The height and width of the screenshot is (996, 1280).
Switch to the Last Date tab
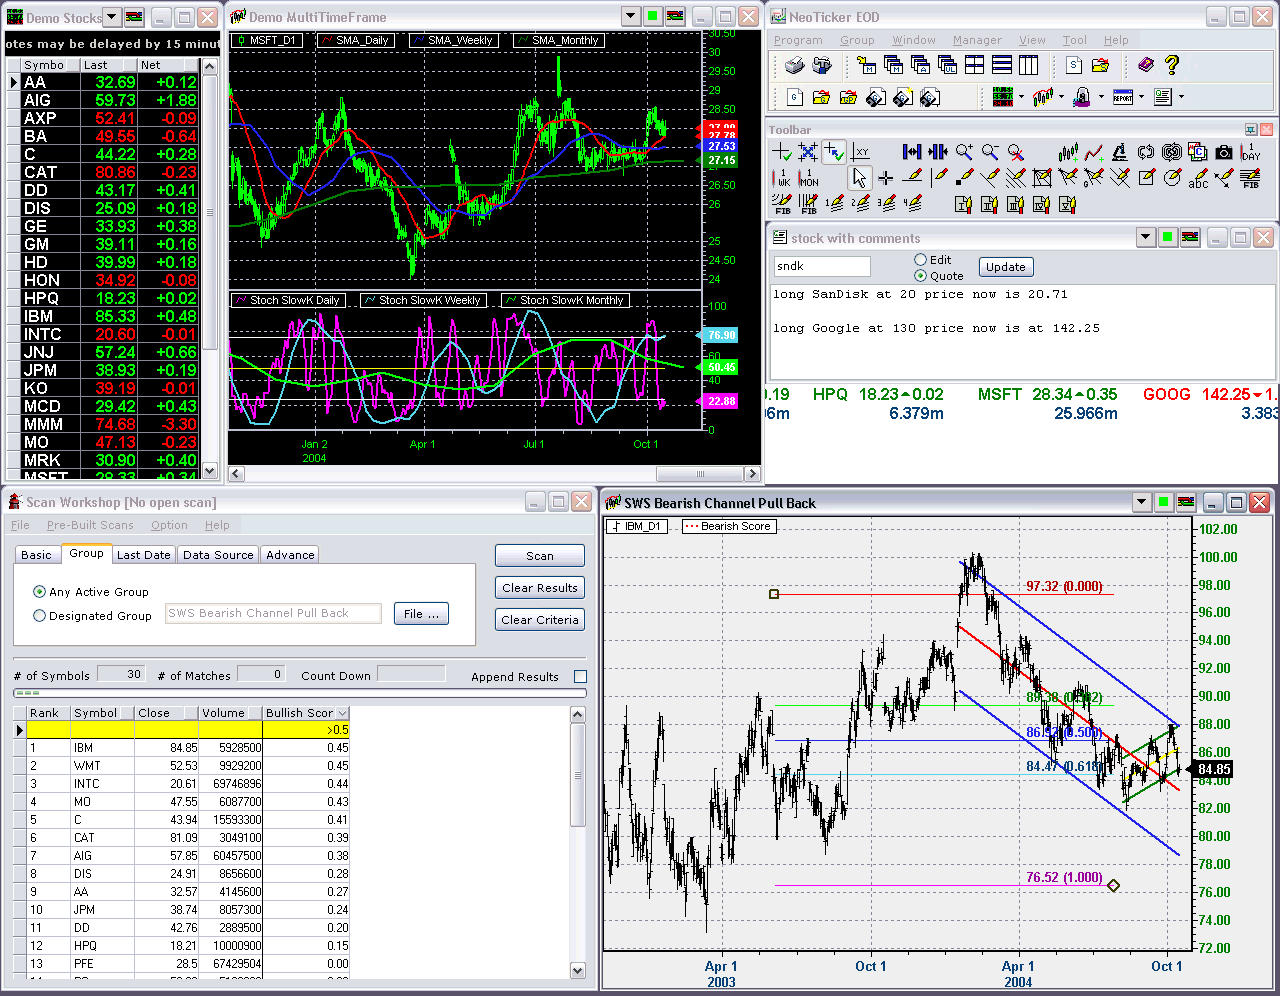pos(144,555)
